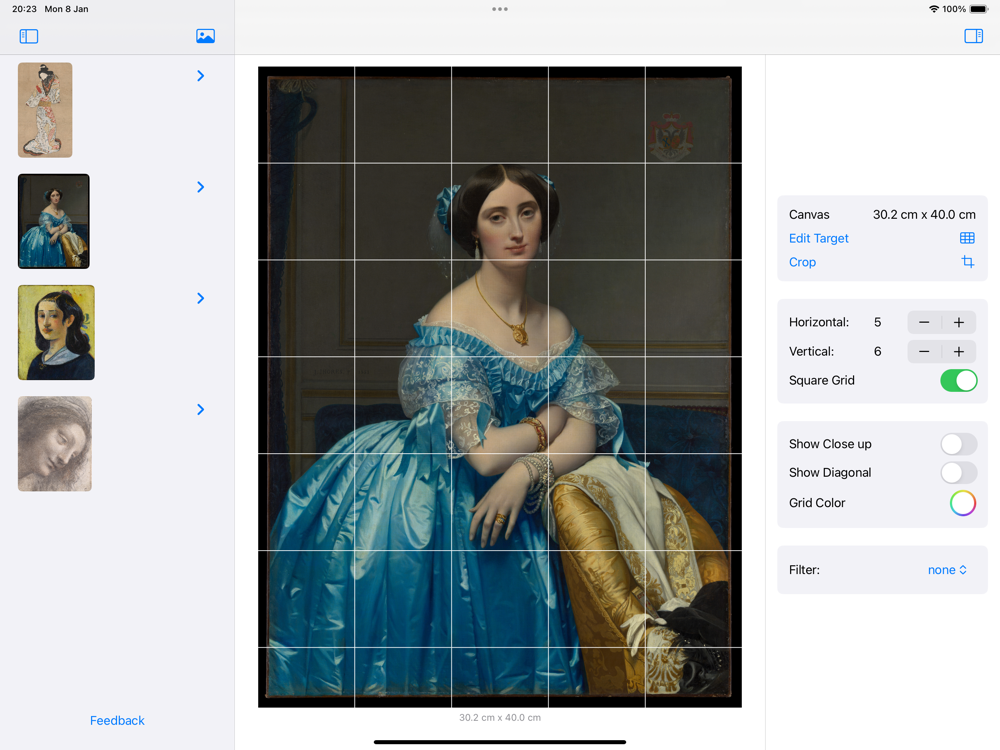Expand the pencil sketch head chevron
This screenshot has width=1000, height=750.
[200, 409]
